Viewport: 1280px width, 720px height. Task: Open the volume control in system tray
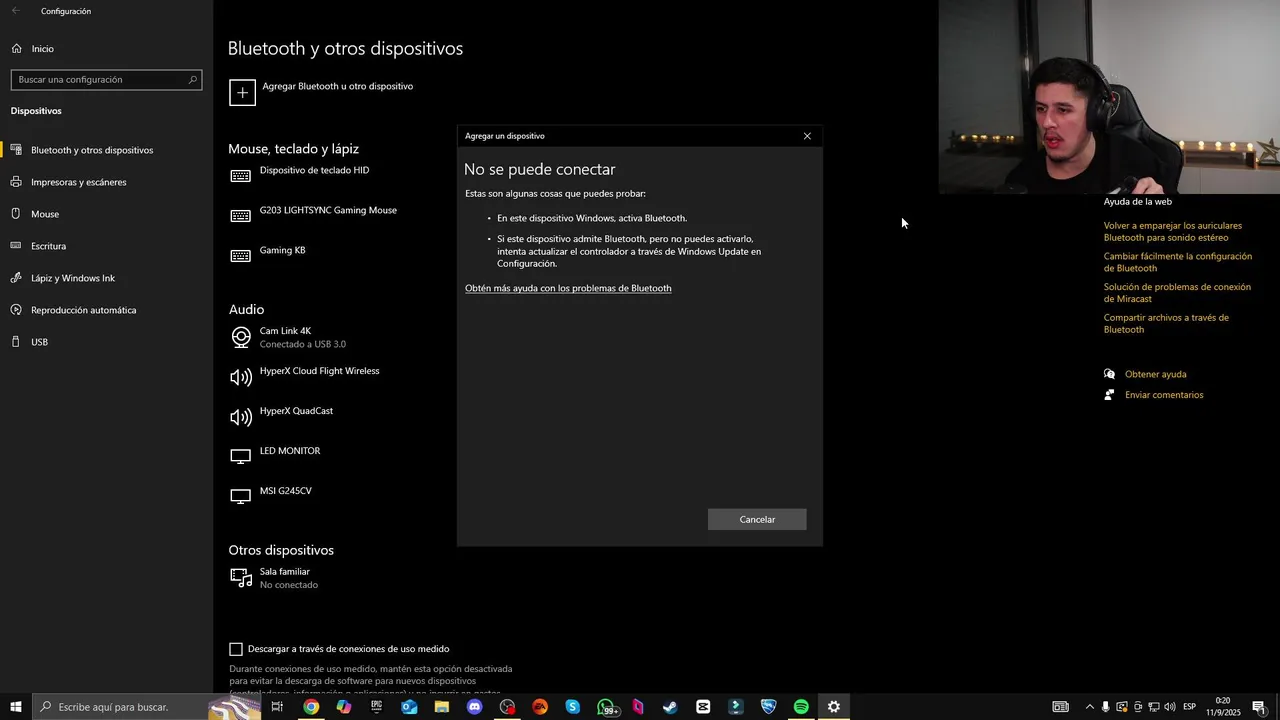[1169, 707]
